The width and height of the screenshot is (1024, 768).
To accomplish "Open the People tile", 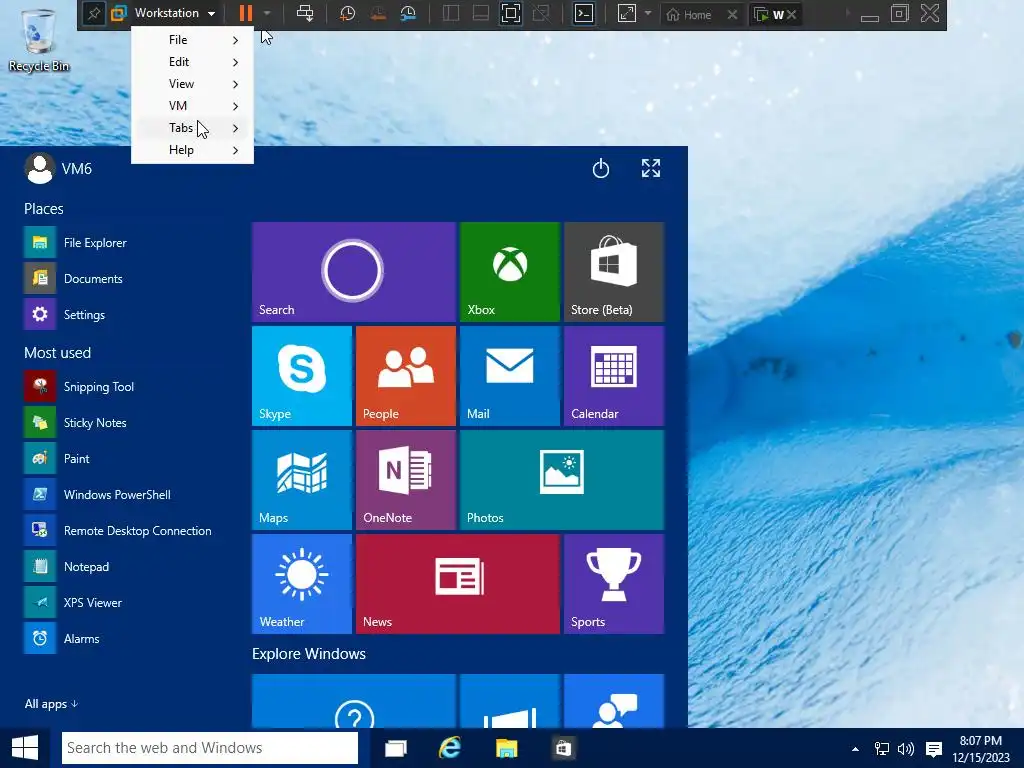I will [406, 376].
